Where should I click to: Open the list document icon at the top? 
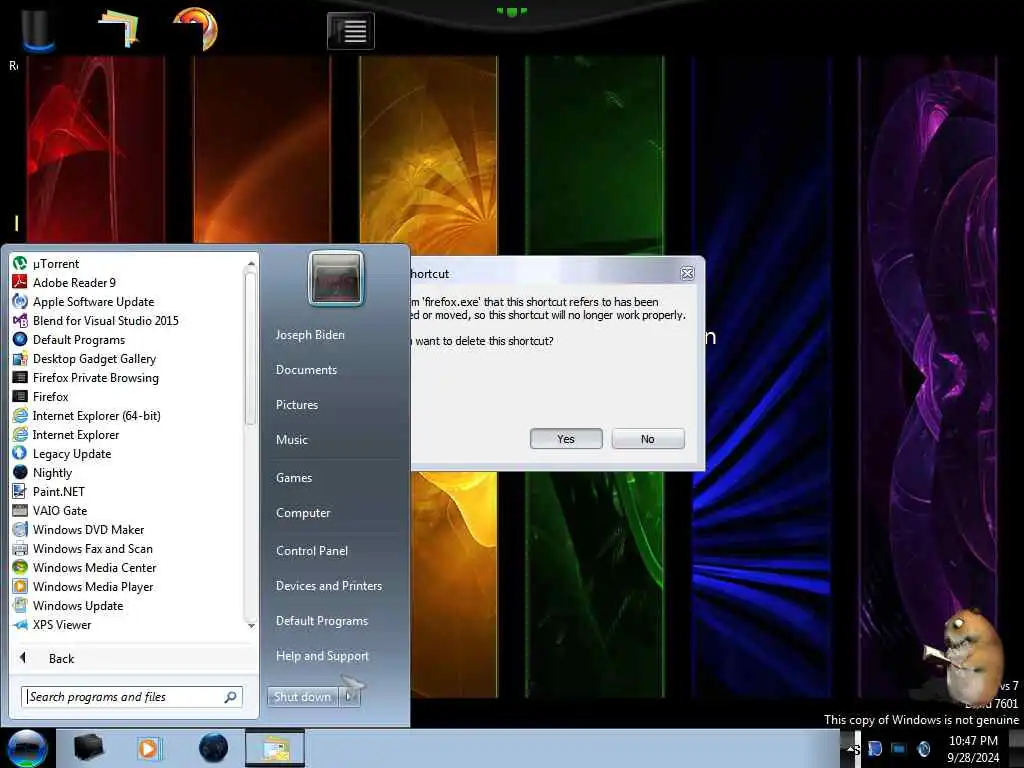(x=351, y=31)
